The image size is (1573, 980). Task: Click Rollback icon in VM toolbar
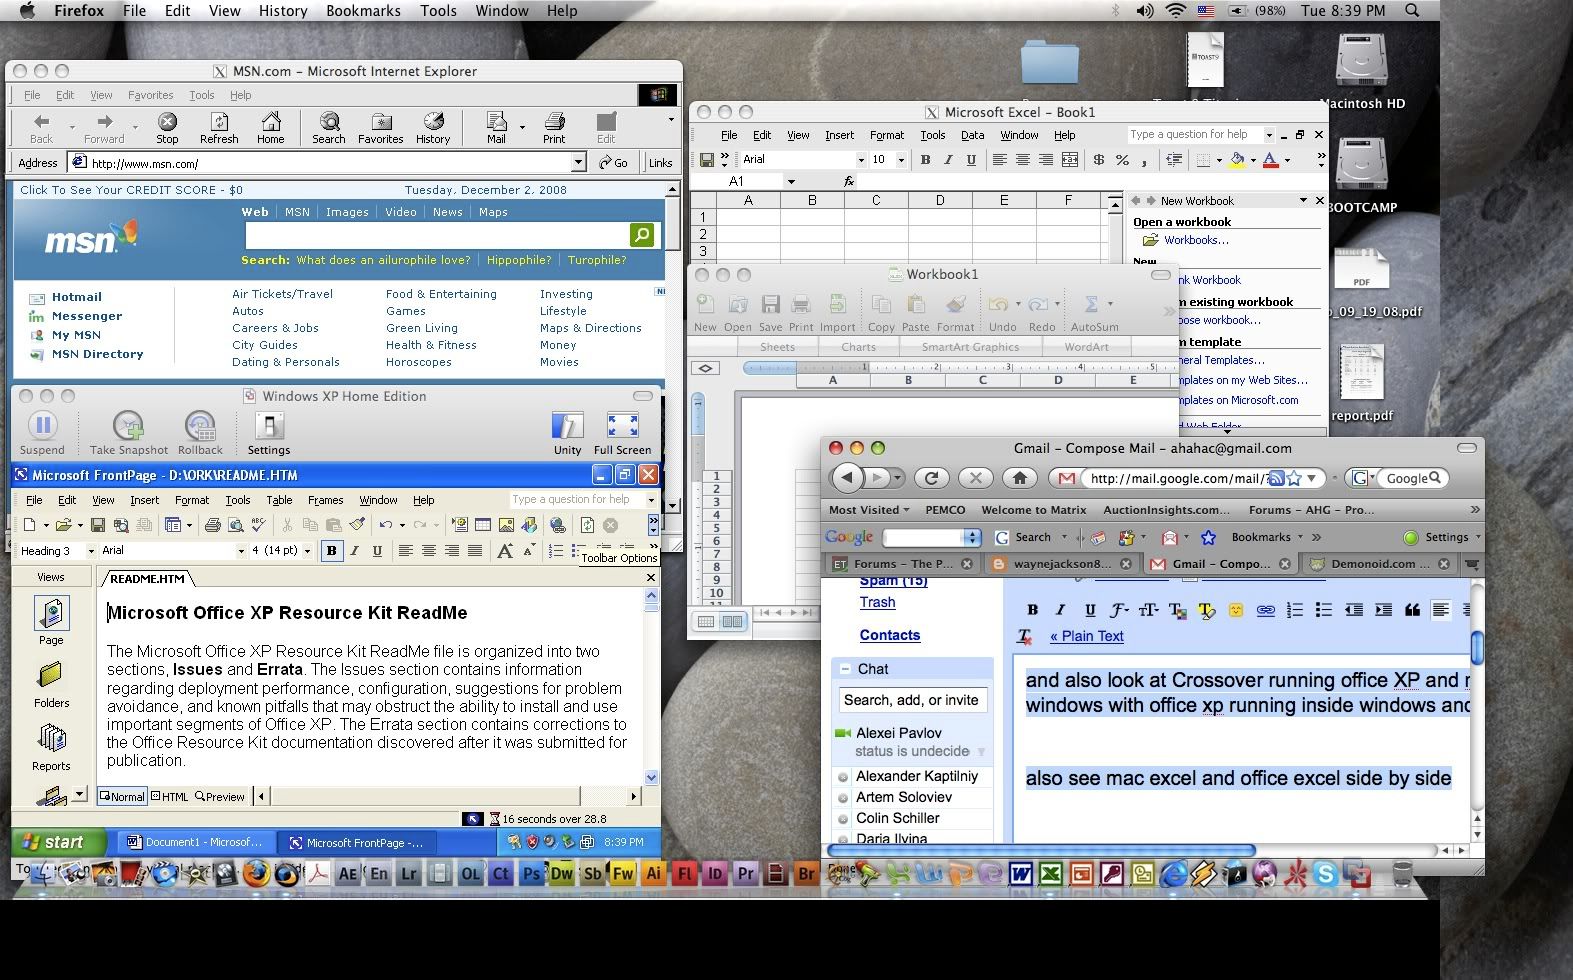coord(200,426)
